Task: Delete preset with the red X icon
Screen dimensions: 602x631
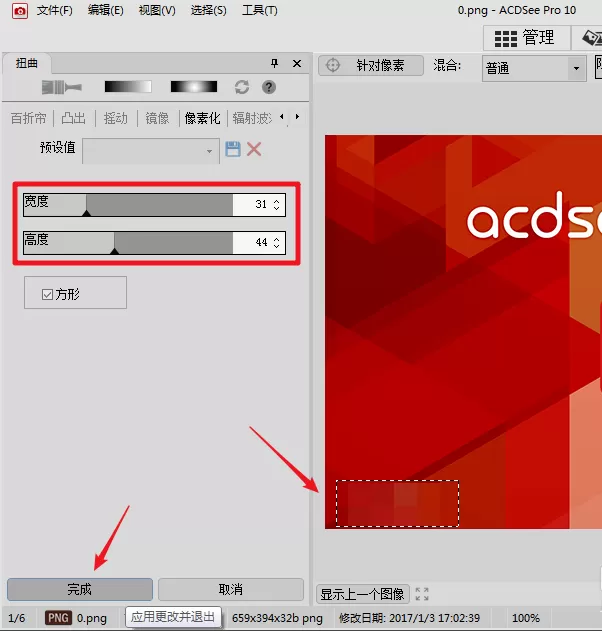Action: coord(254,149)
